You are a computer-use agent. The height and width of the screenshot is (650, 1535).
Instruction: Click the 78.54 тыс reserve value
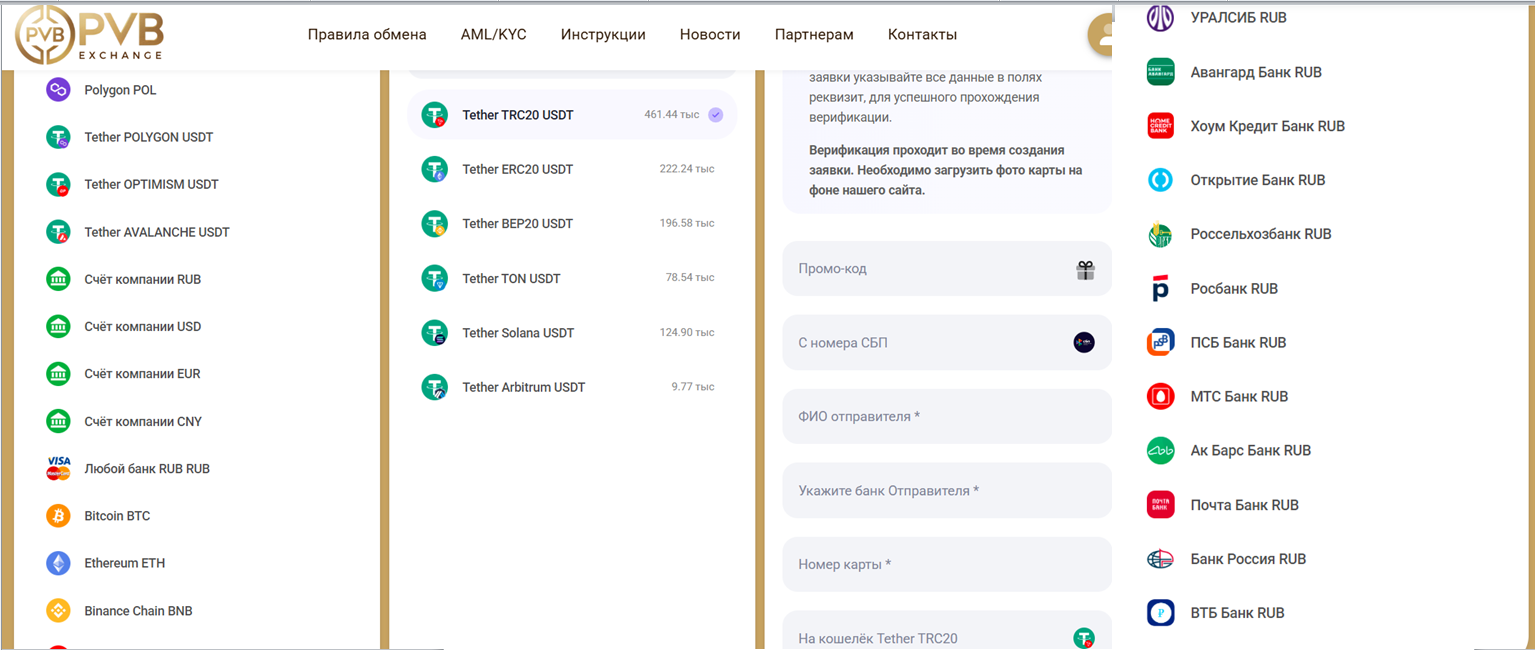point(690,278)
